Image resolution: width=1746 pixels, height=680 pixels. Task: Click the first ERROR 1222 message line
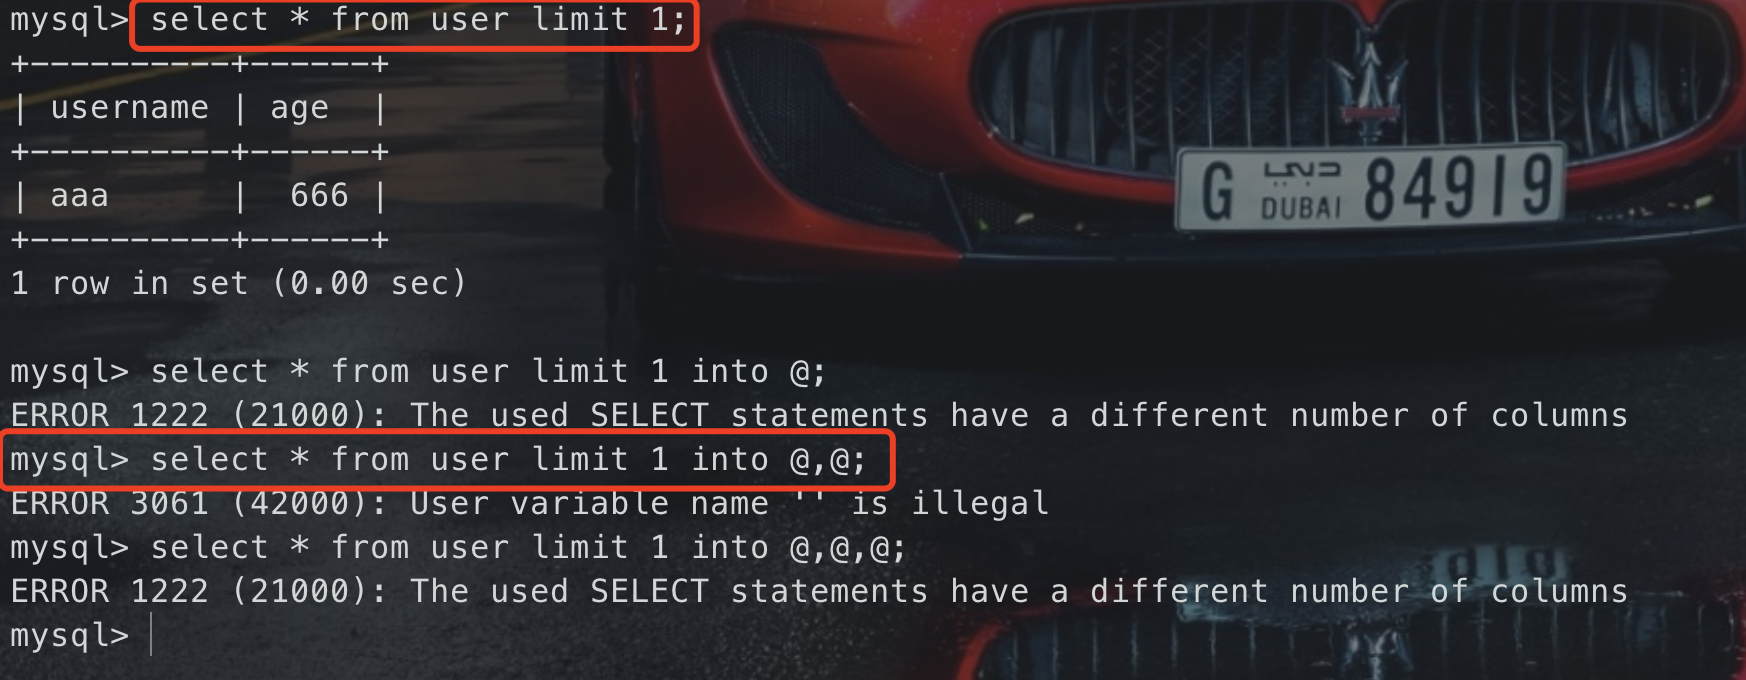[819, 415]
